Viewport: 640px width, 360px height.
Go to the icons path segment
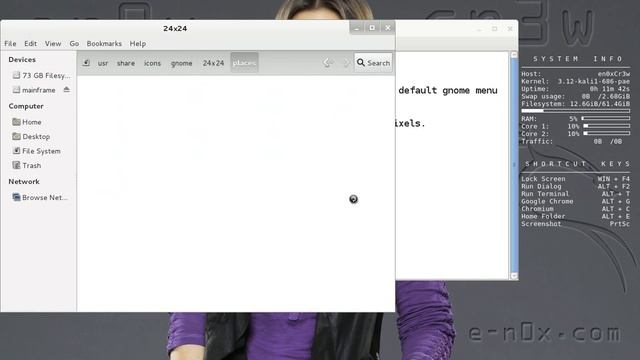click(x=152, y=63)
